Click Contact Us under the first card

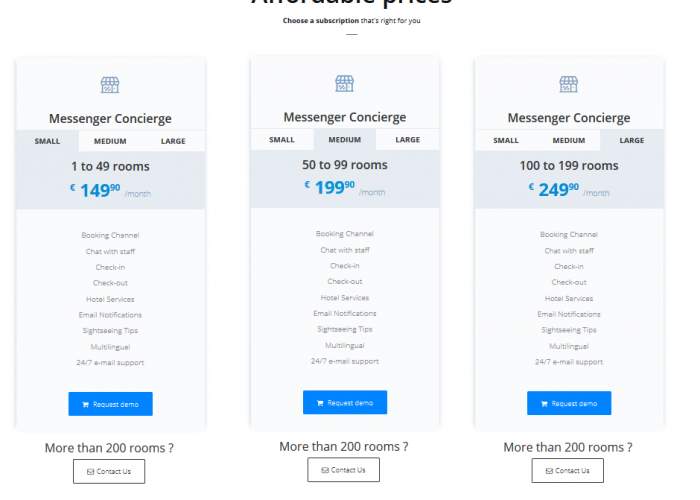click(x=109, y=471)
